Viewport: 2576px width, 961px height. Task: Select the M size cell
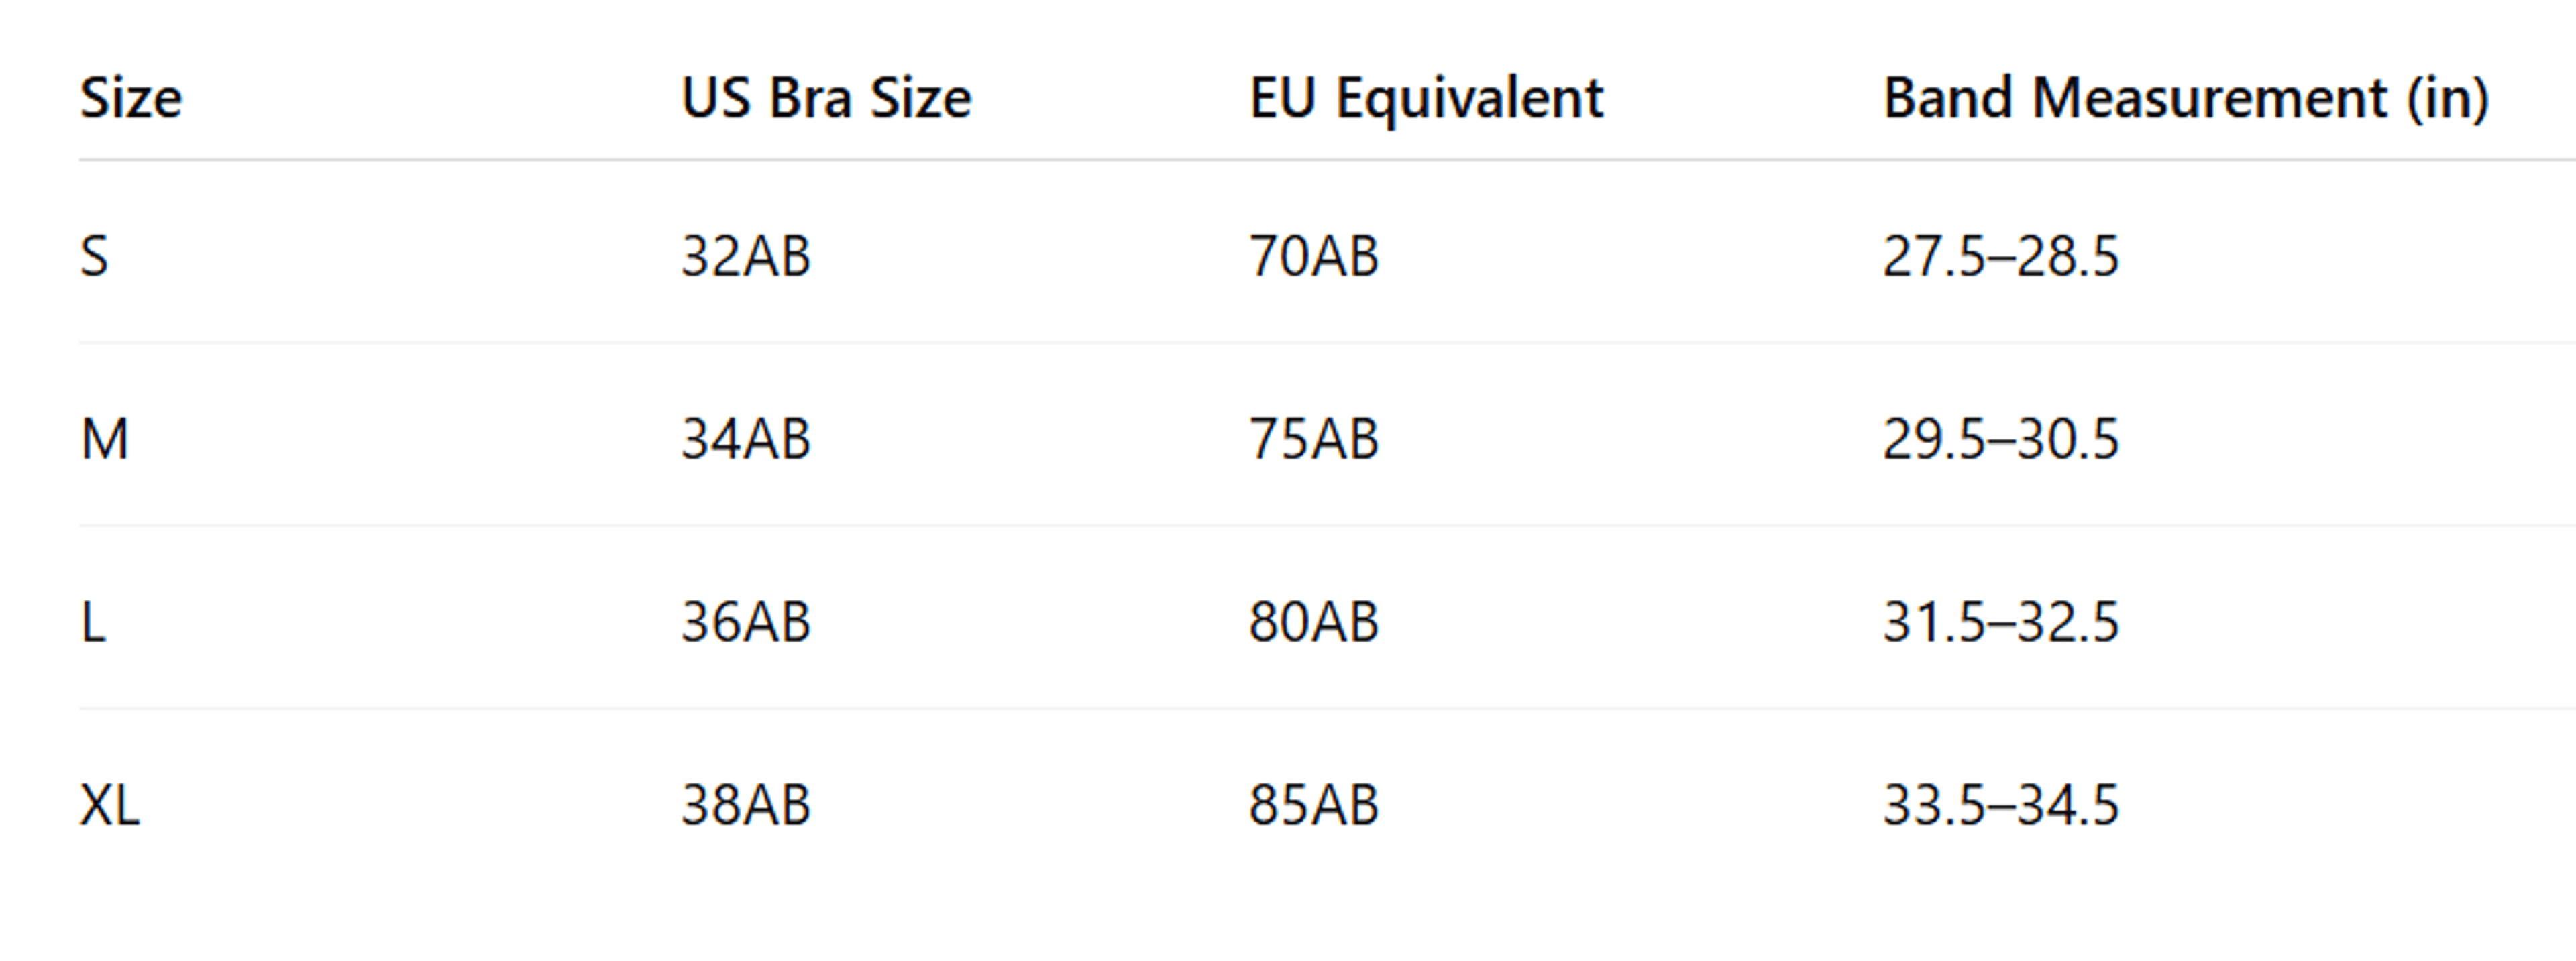(104, 439)
